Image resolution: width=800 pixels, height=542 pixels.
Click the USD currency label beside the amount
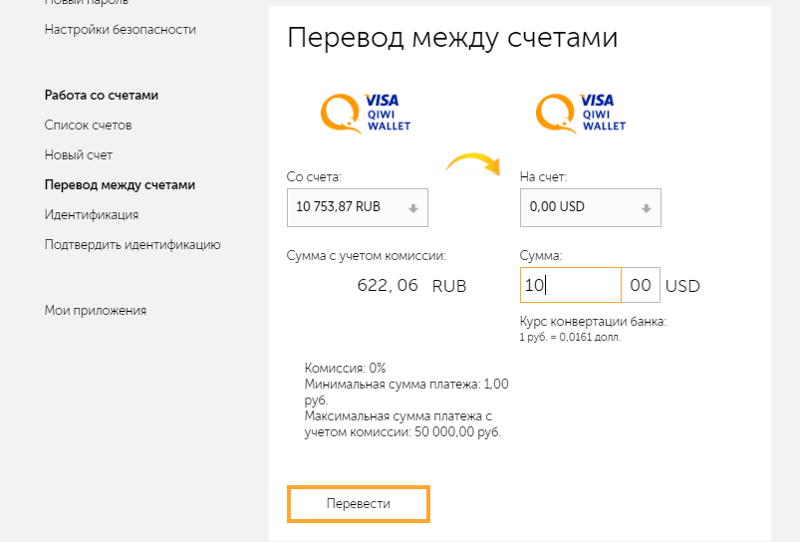(x=683, y=286)
